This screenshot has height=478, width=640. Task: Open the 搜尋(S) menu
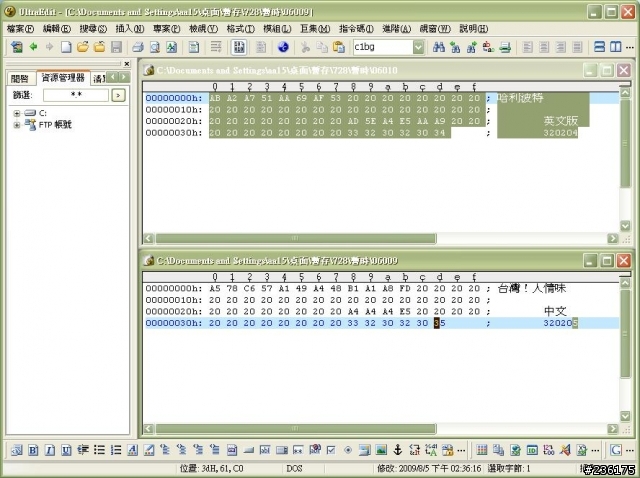click(x=93, y=29)
